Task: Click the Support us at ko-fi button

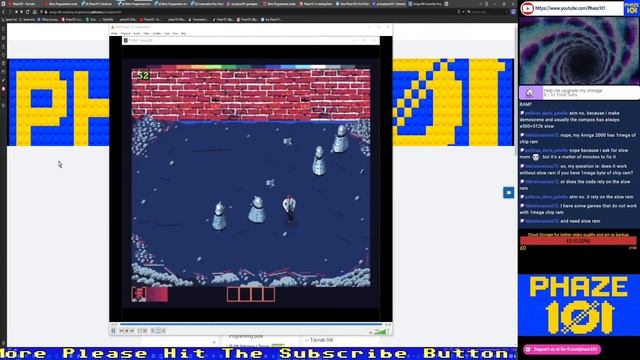Action: coord(562,349)
